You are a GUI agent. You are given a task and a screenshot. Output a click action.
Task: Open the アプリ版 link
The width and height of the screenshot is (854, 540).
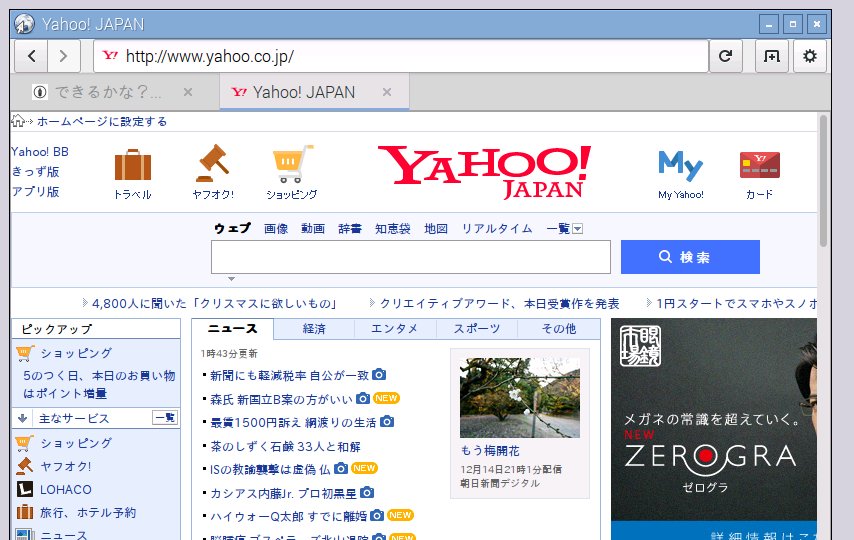point(35,191)
